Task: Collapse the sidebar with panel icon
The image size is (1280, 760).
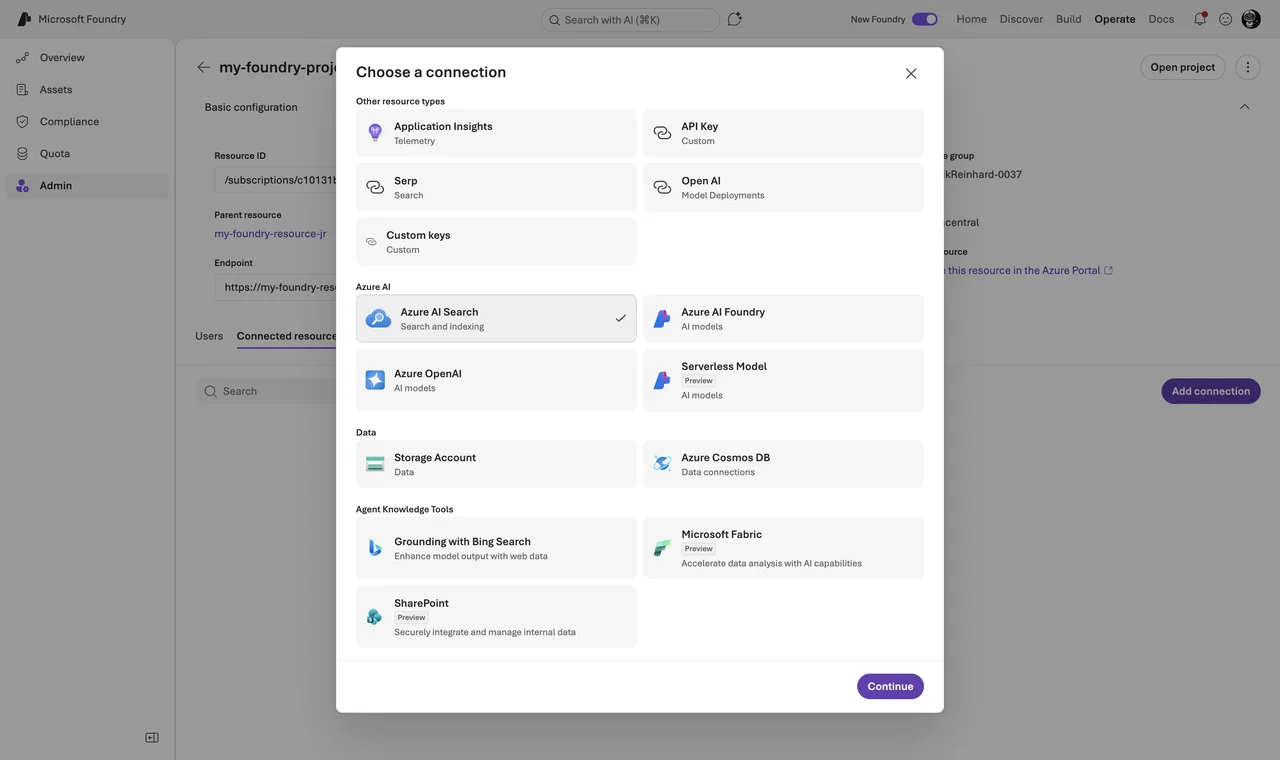Action: (x=152, y=738)
